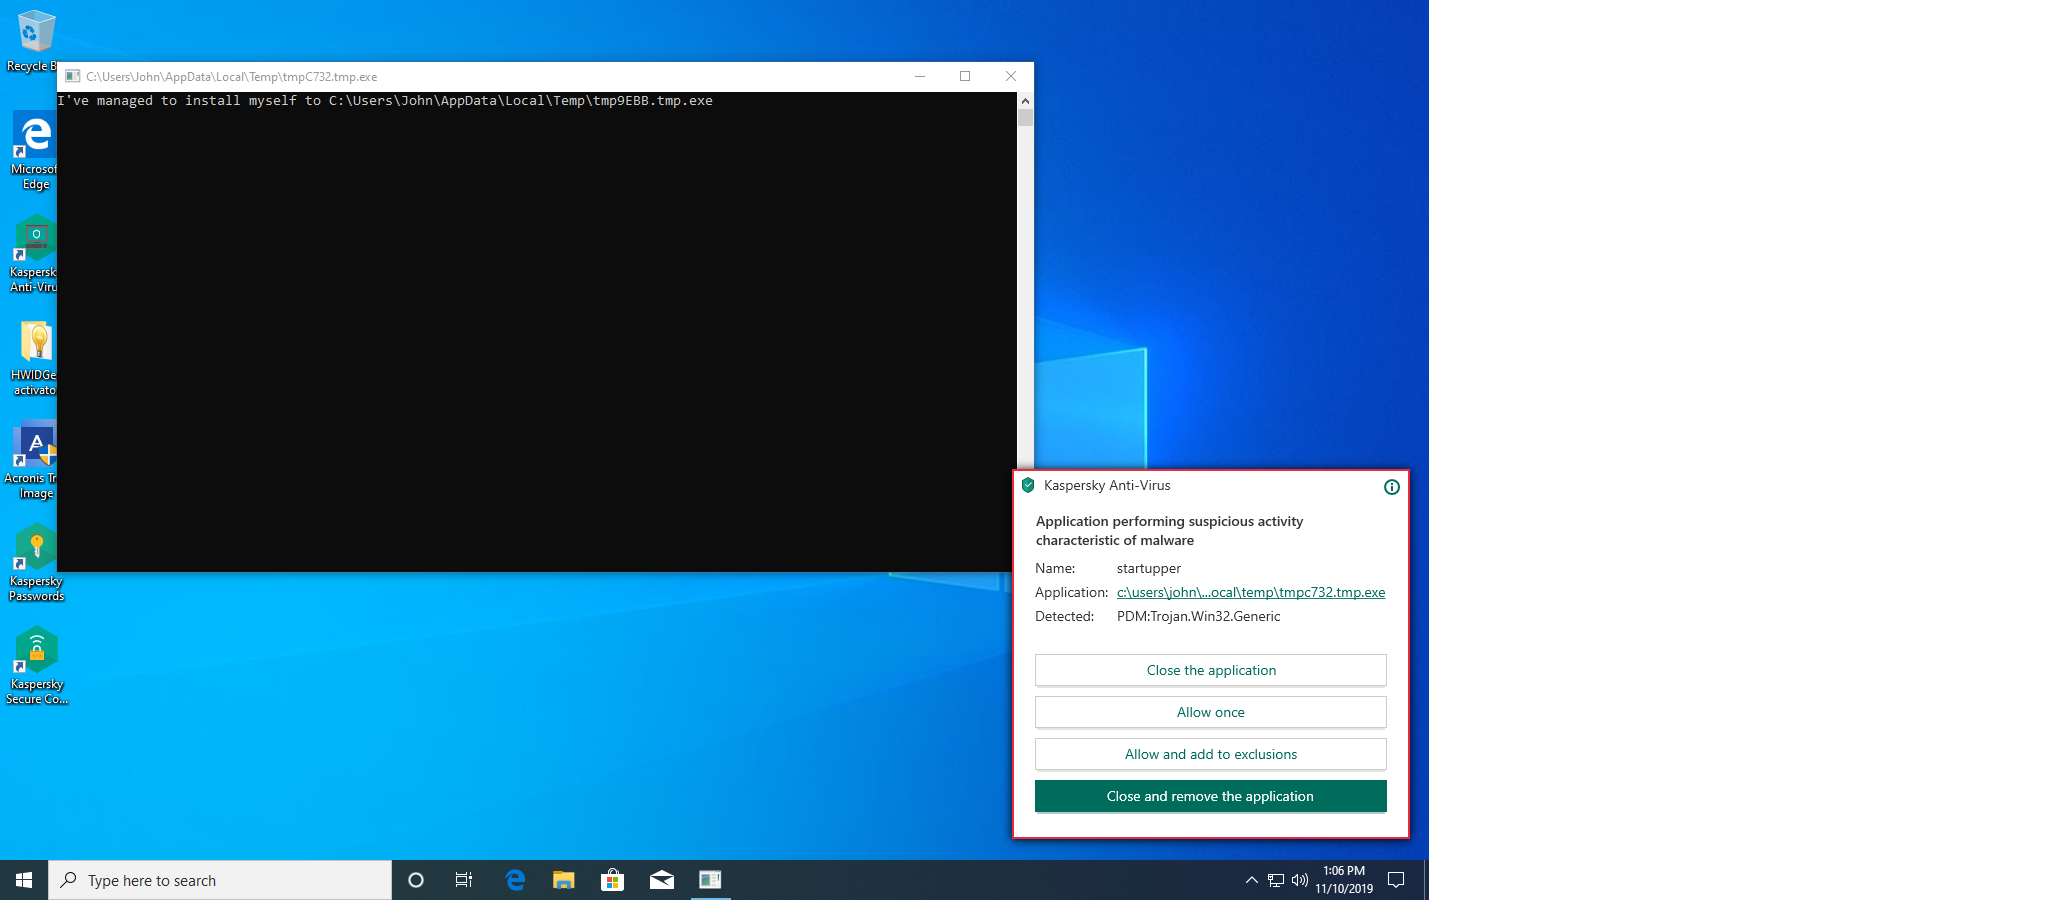The height and width of the screenshot is (900, 2064).
Task: Choose Allow once in Kaspersky alert
Action: pyautogui.click(x=1211, y=712)
